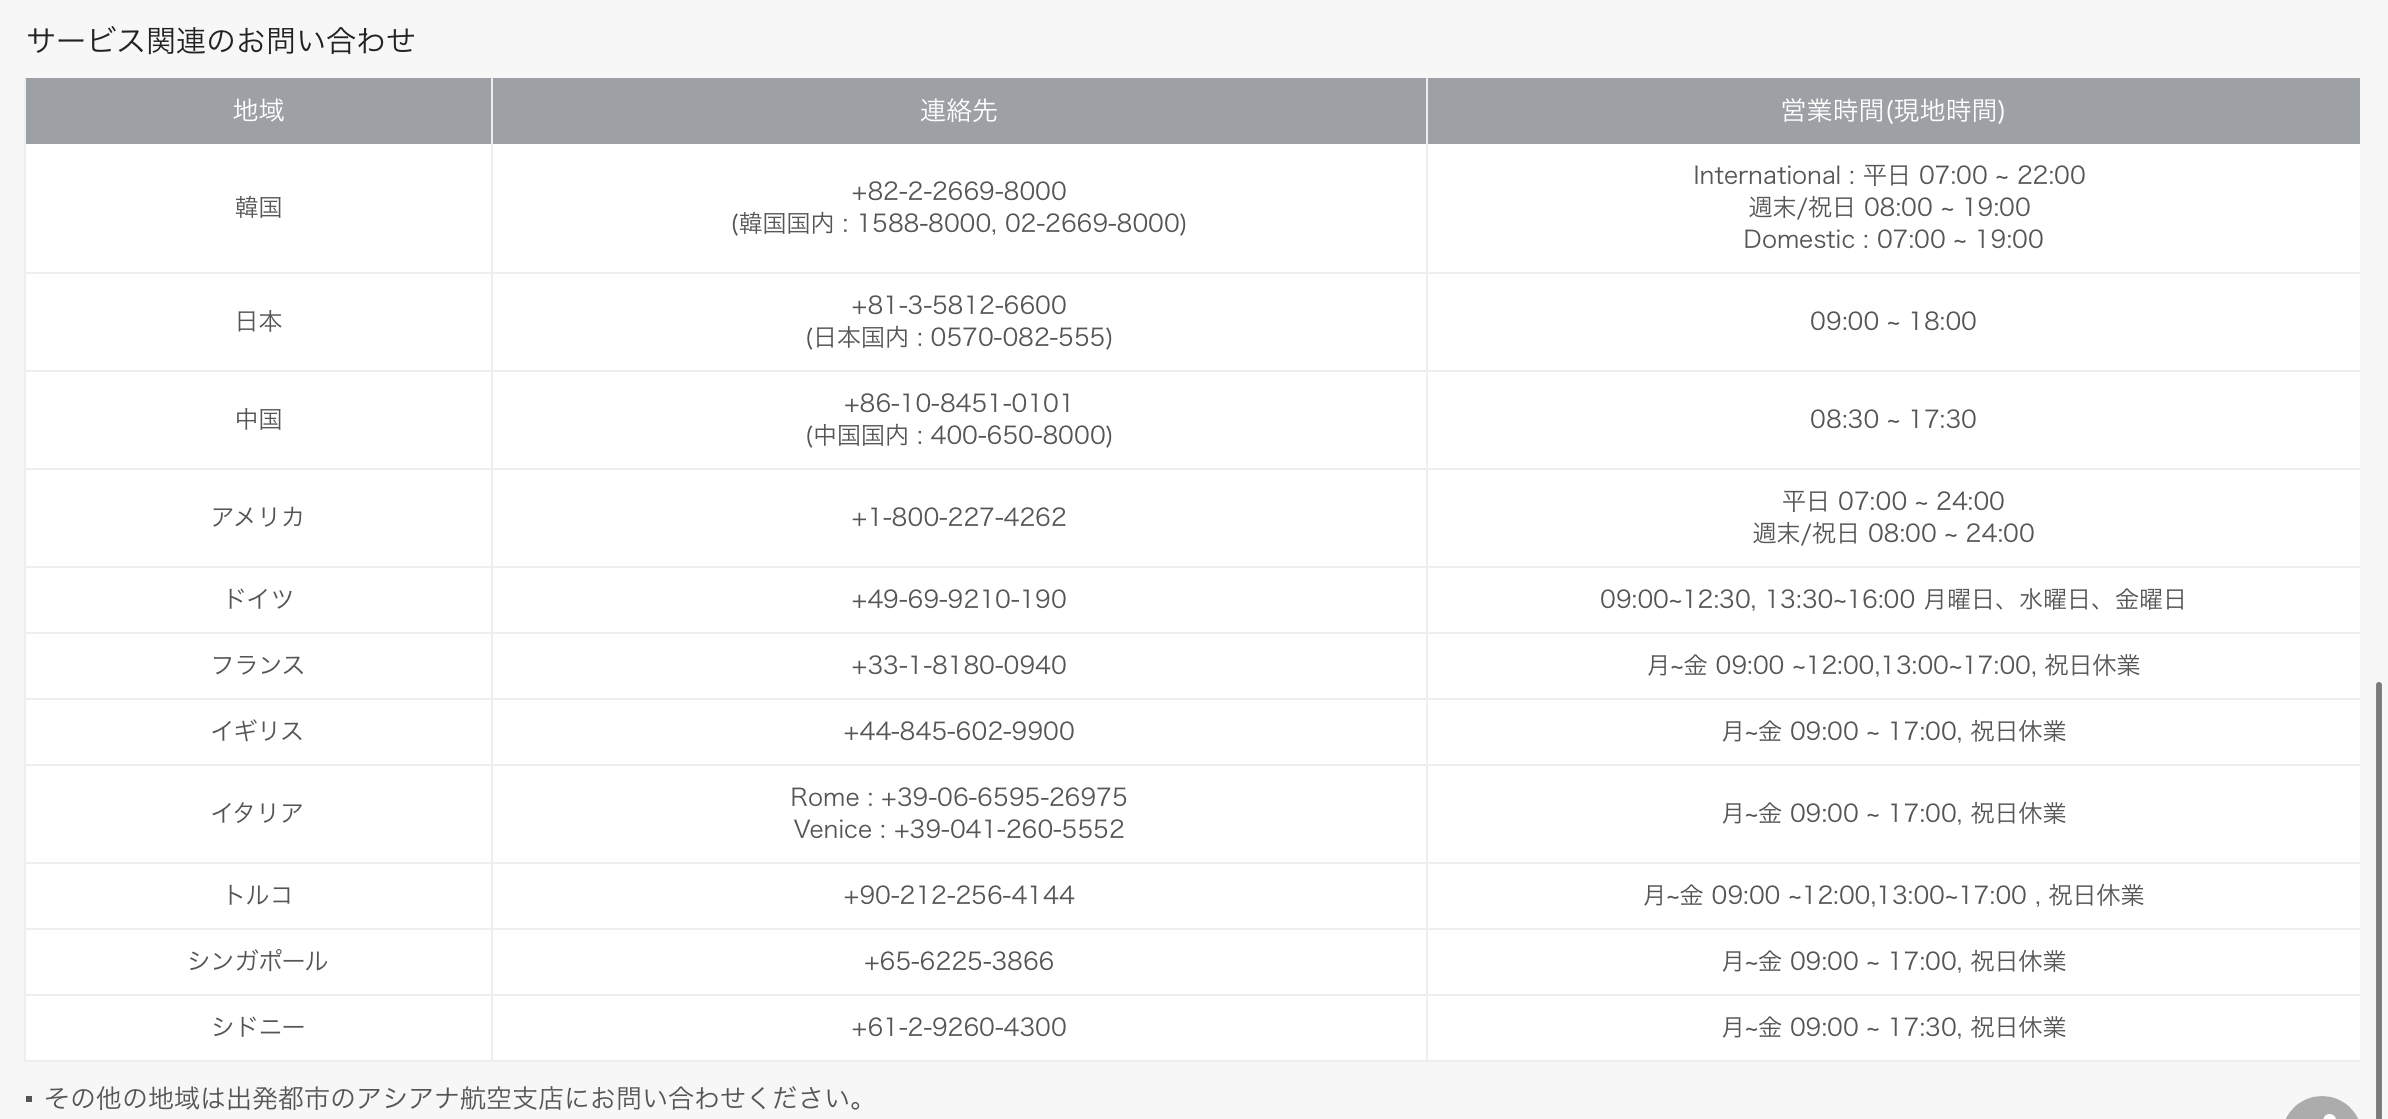Click the シンガポール region cell

tap(258, 961)
